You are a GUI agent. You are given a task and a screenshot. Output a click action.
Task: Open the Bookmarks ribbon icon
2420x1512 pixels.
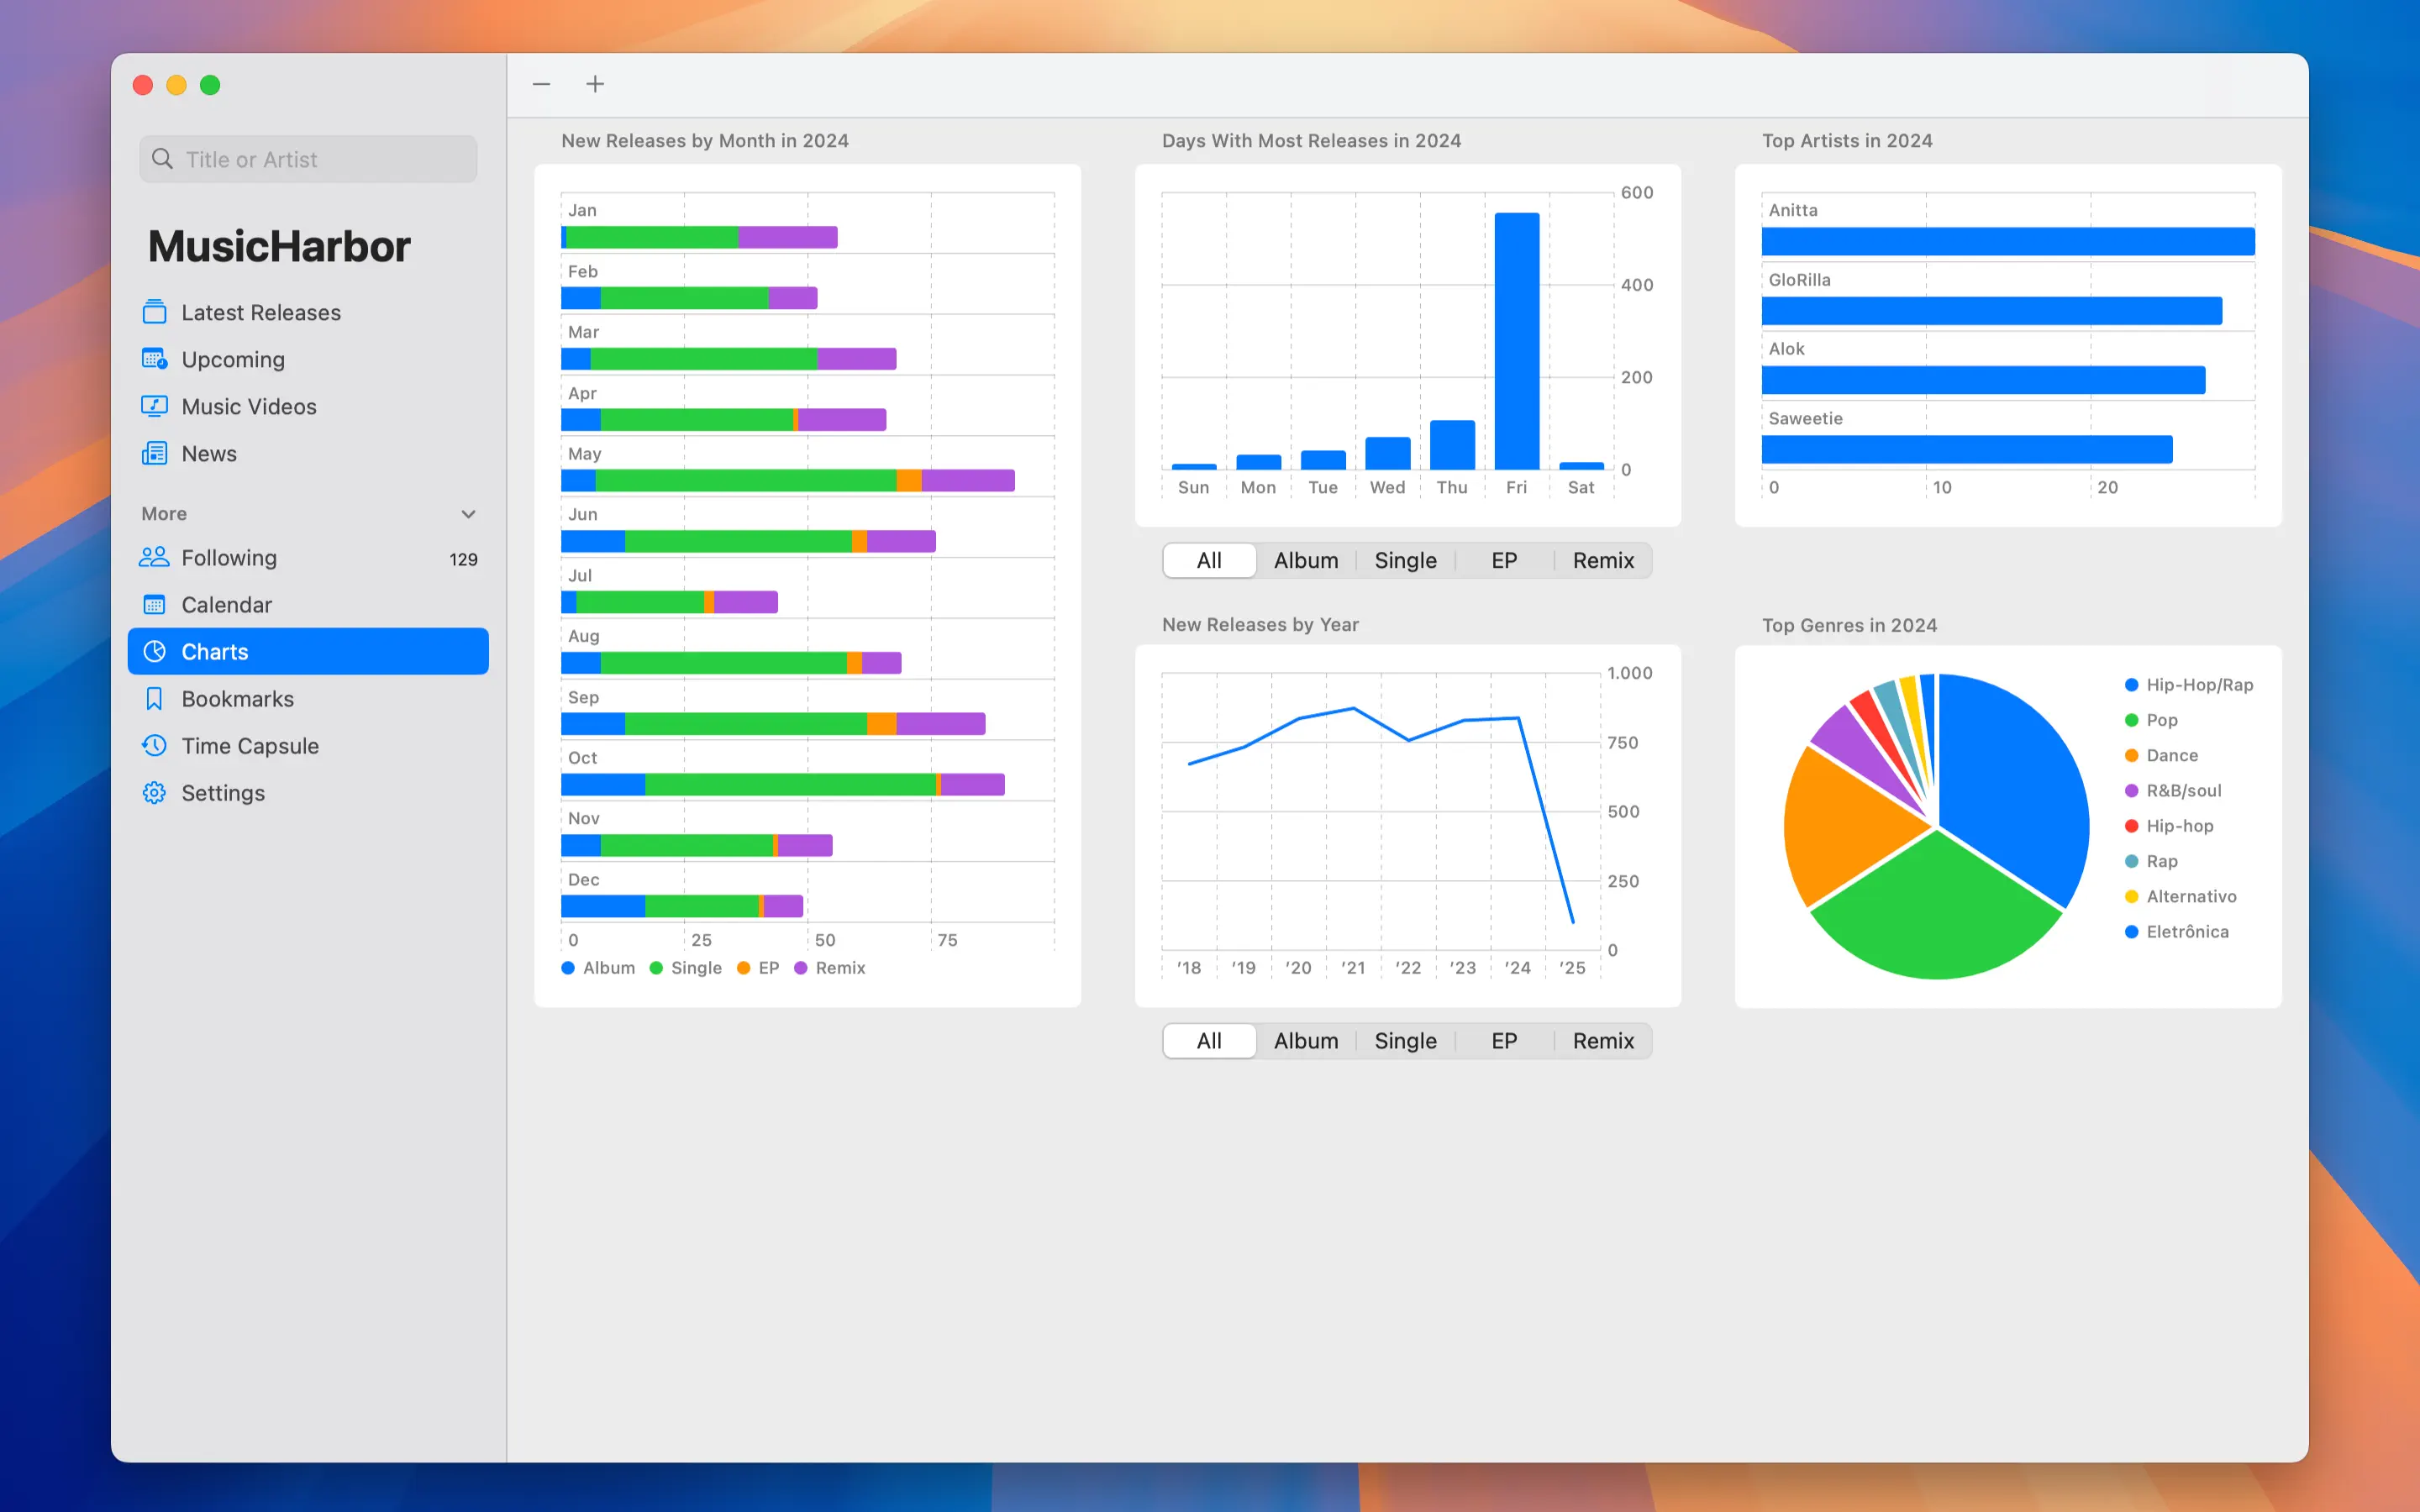click(x=154, y=699)
